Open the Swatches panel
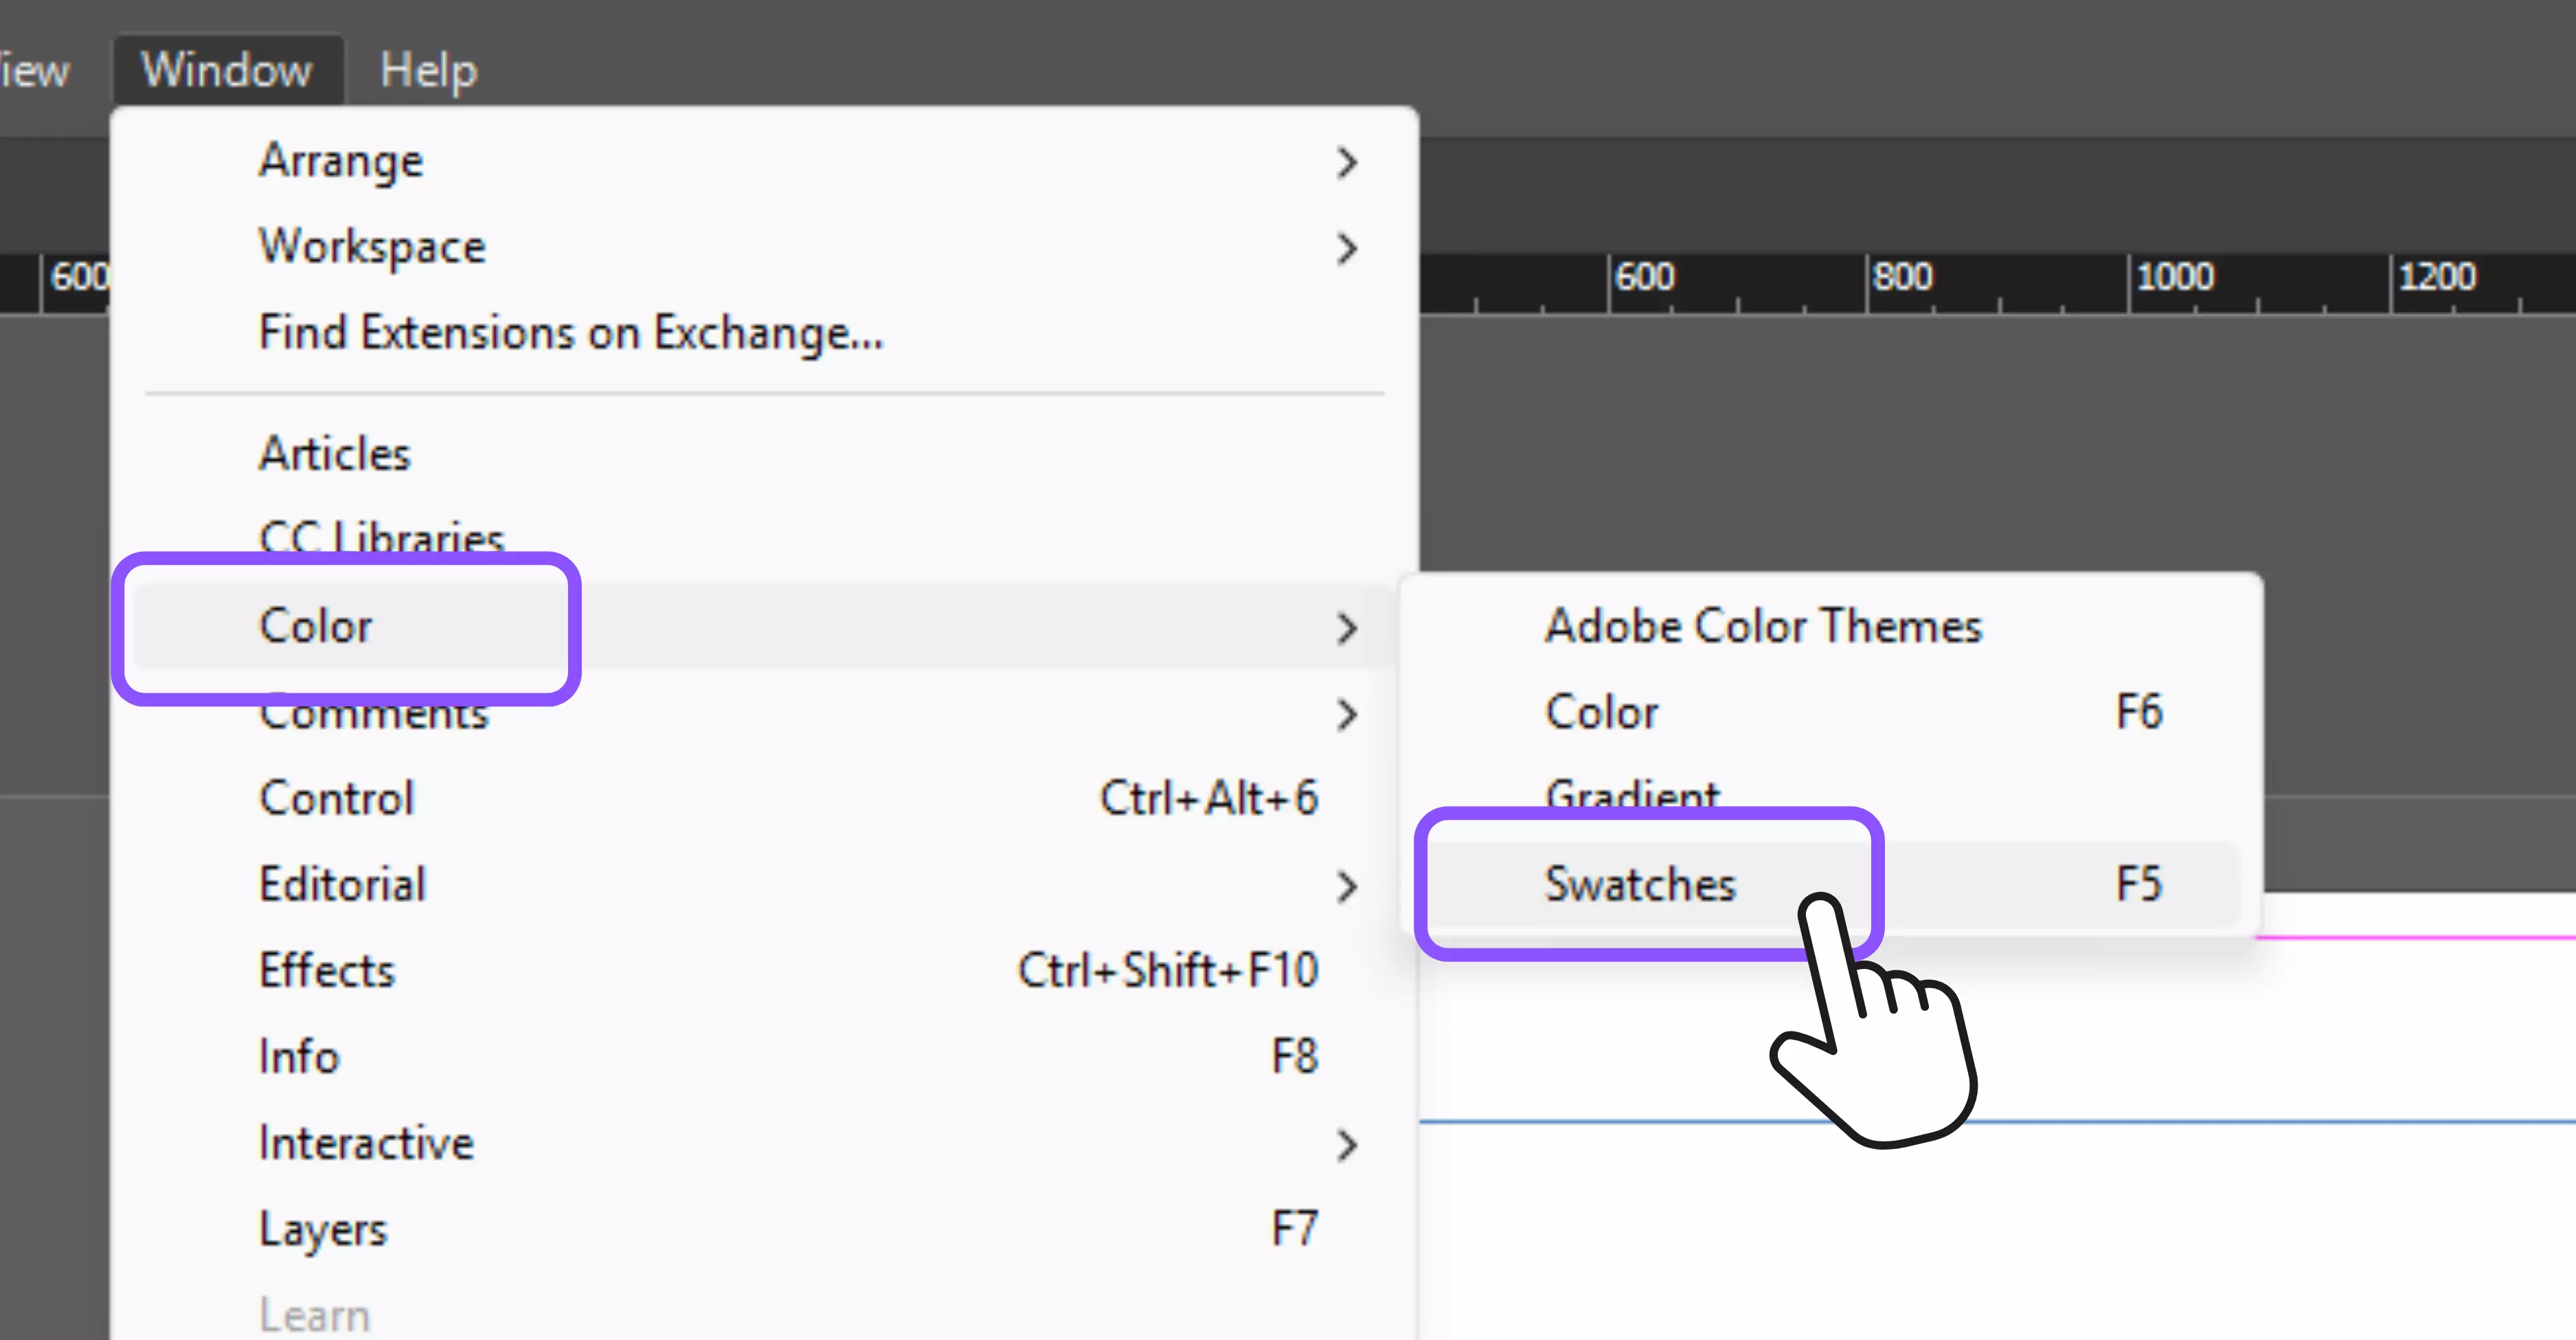 coord(1640,884)
